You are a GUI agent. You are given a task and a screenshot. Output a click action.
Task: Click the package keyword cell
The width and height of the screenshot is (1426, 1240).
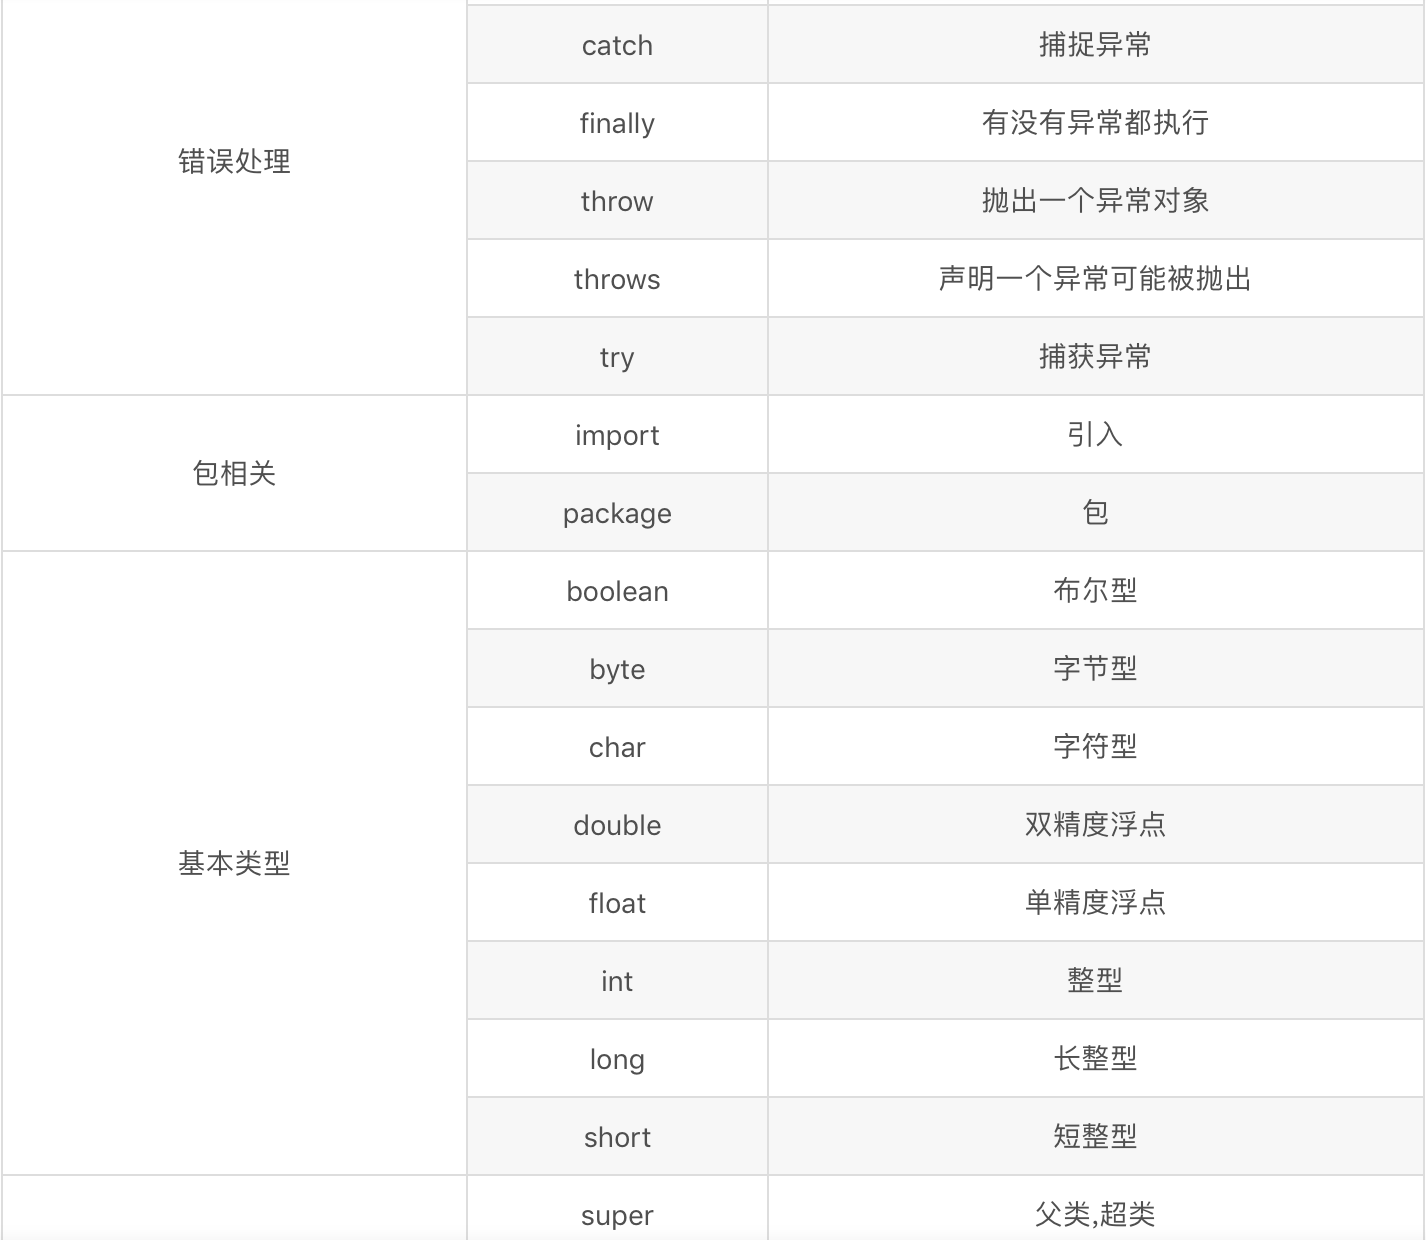pyautogui.click(x=617, y=513)
